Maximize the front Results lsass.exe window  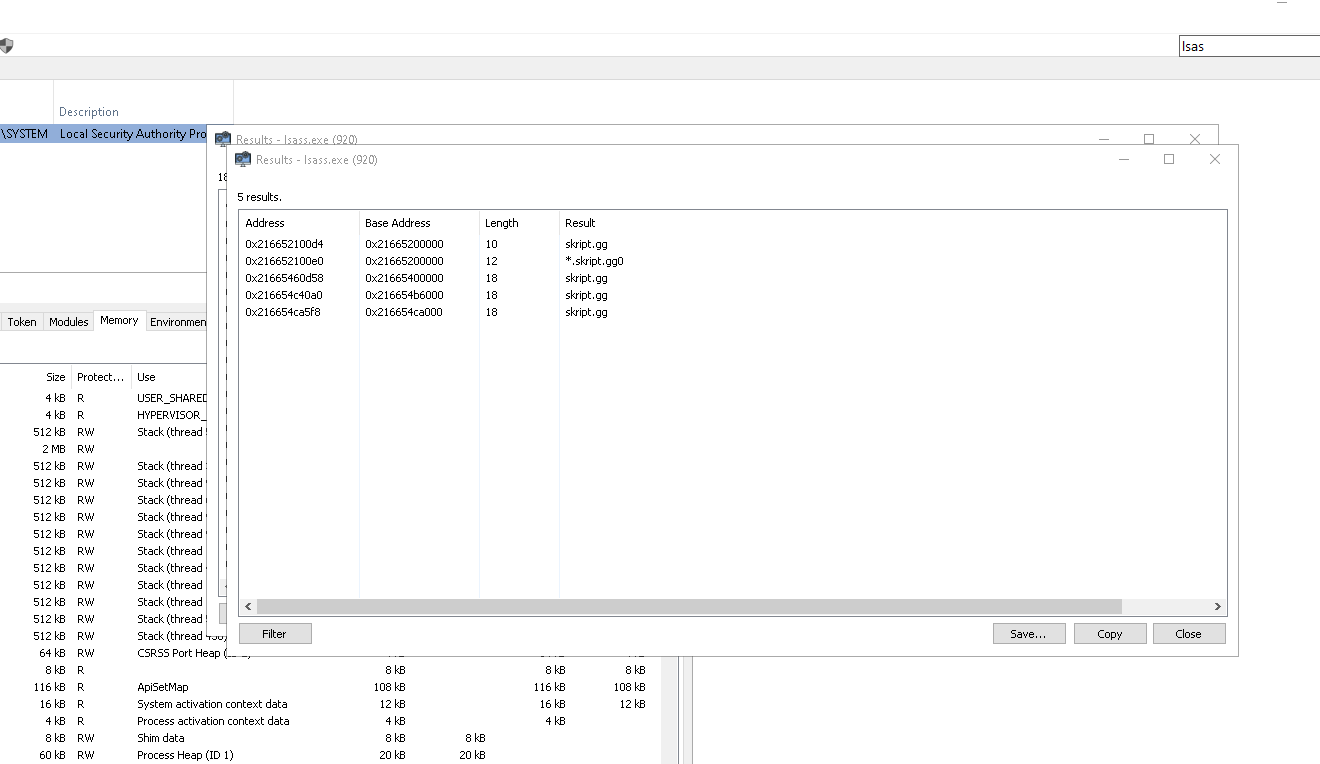pyautogui.click(x=1169, y=159)
